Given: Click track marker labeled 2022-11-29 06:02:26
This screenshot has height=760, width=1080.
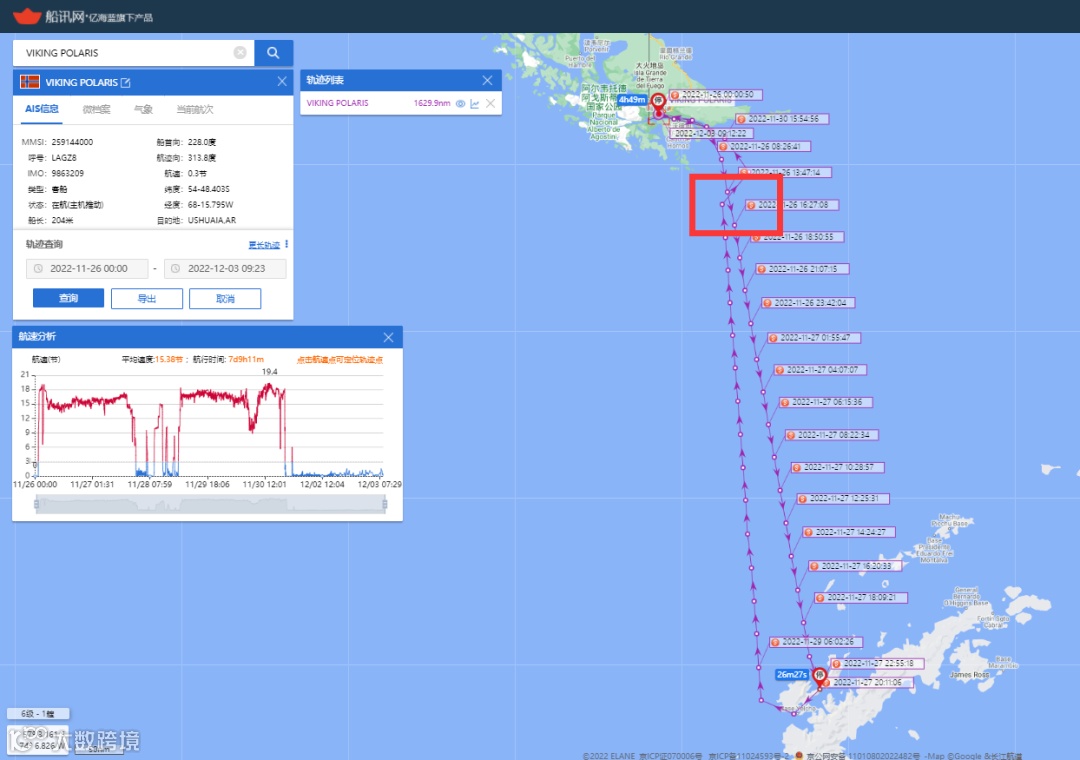Looking at the screenshot, I should click(816, 642).
